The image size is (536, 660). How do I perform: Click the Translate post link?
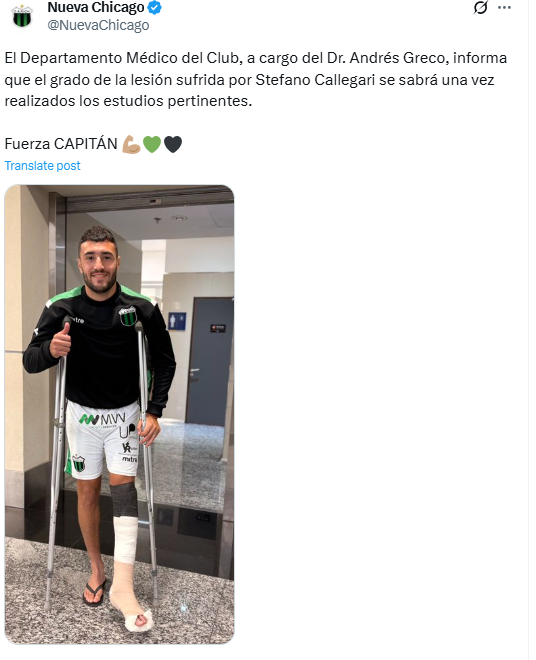click(x=42, y=166)
